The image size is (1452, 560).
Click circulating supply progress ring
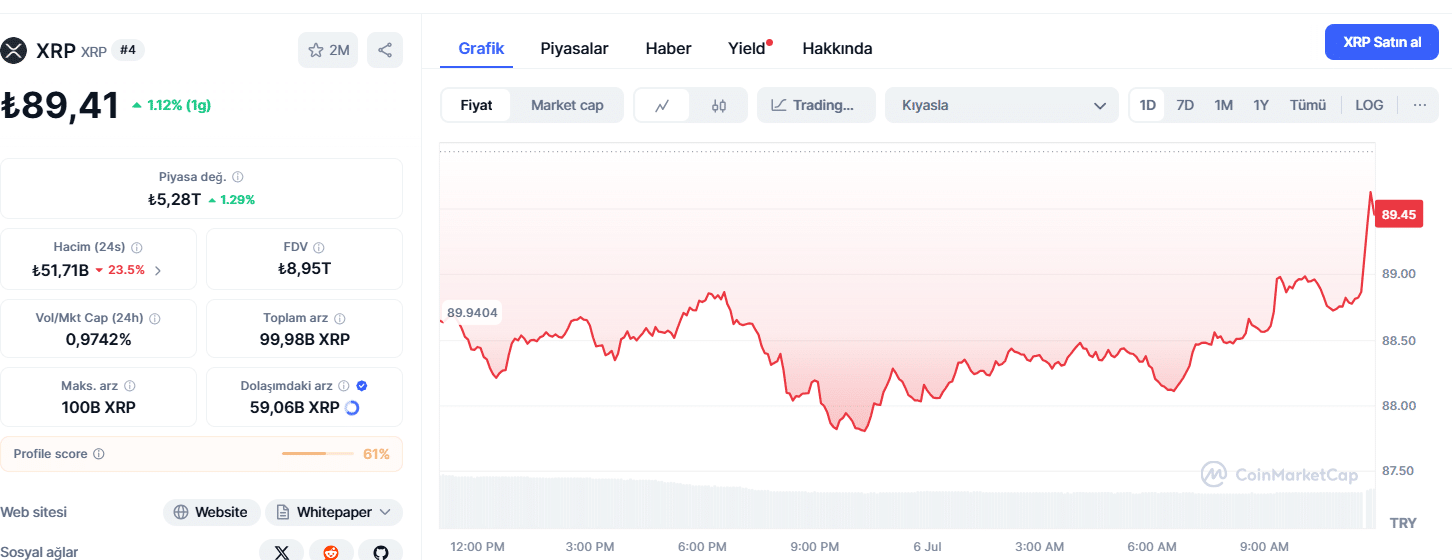tap(352, 408)
